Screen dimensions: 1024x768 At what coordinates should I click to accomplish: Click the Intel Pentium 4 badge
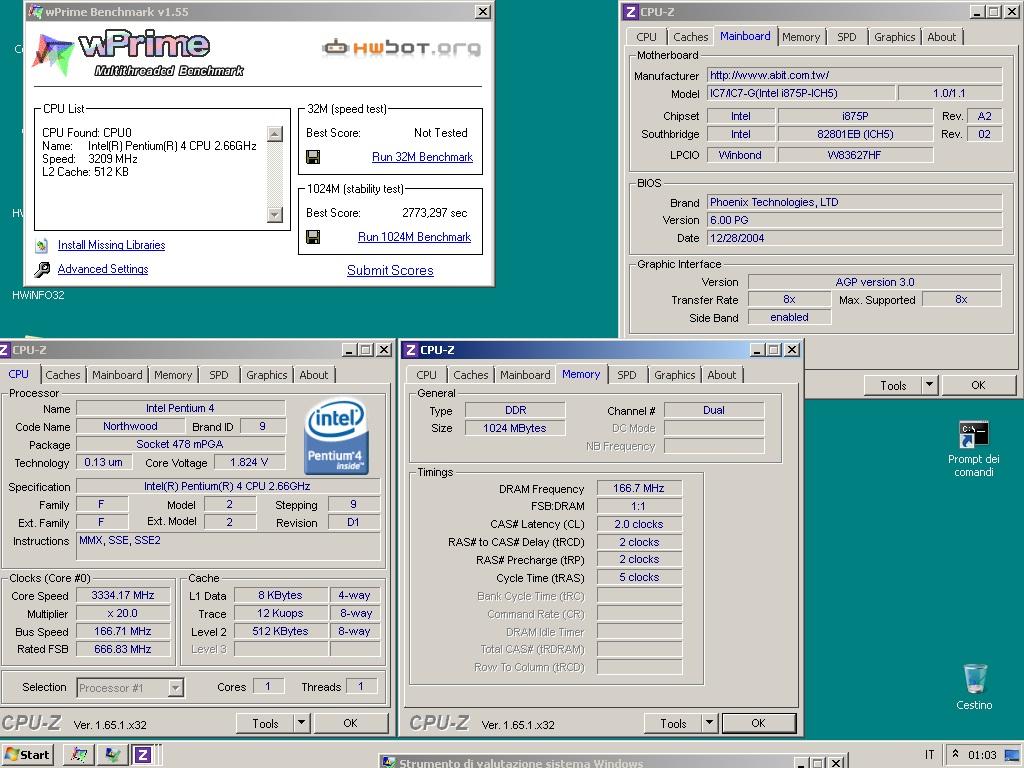pos(336,436)
